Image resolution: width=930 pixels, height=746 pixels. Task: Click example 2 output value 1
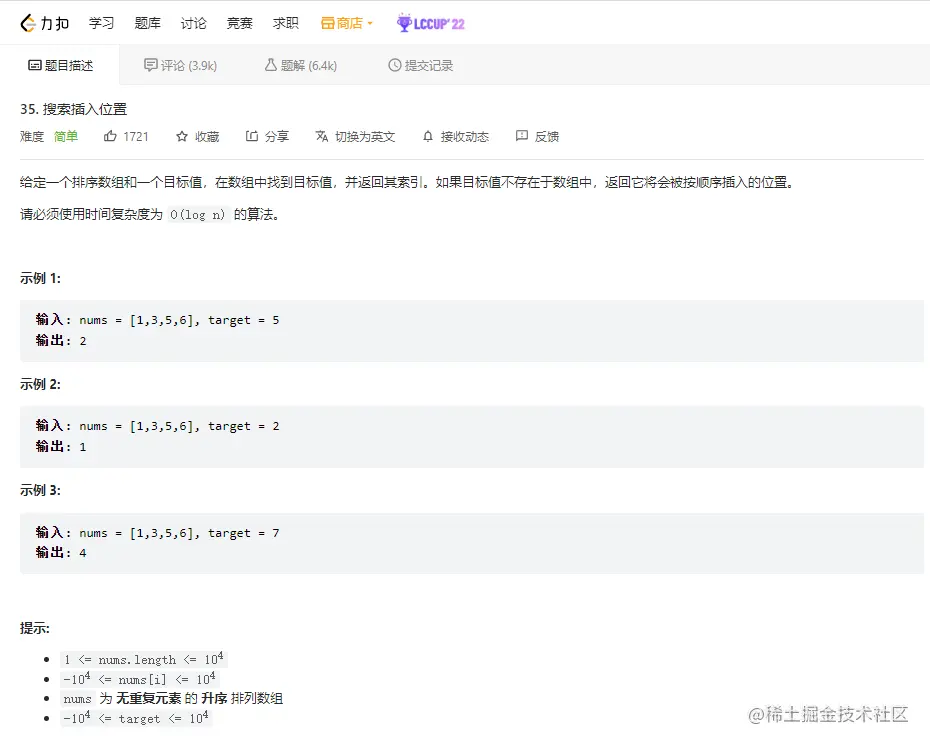coord(83,447)
